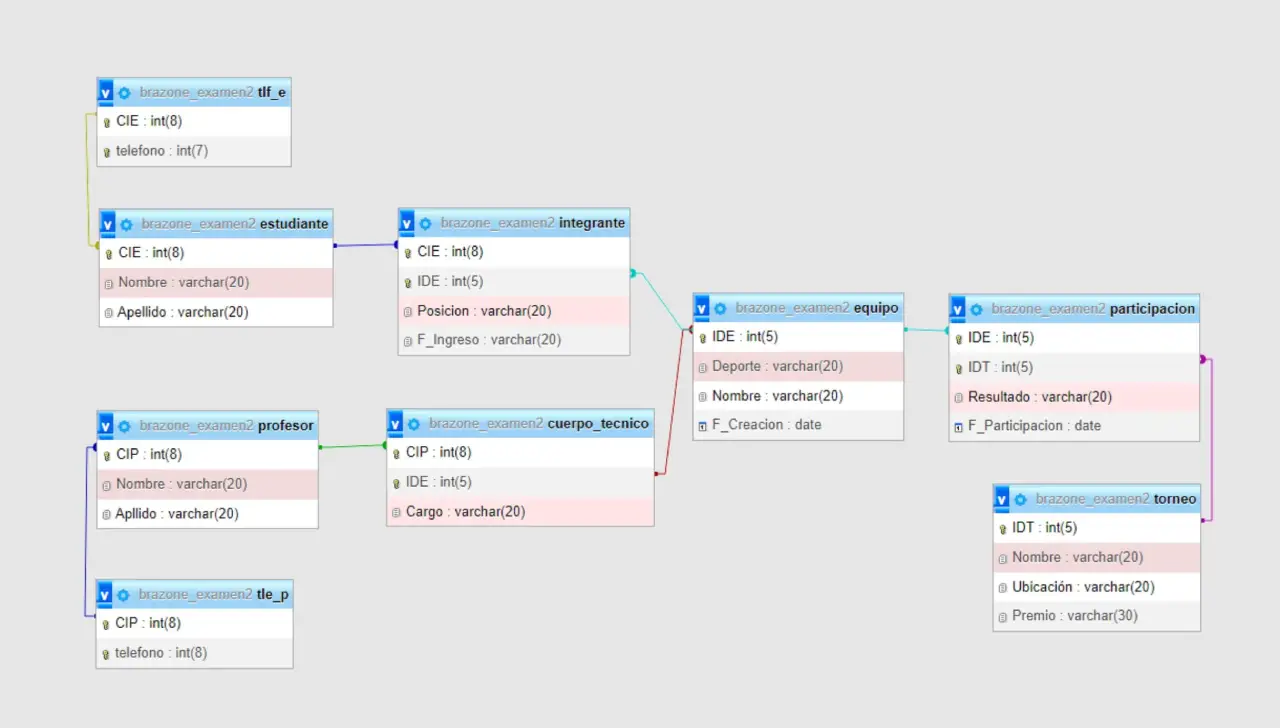Image resolution: width=1280 pixels, height=728 pixels.
Task: Select the Ubicación : varchar(20) column
Action: coord(1097,587)
